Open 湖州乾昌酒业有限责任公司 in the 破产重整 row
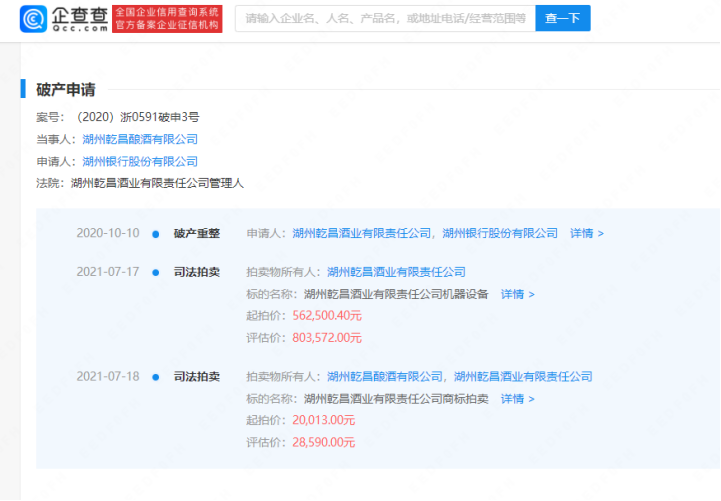This screenshot has height=501, width=721. pos(363,233)
